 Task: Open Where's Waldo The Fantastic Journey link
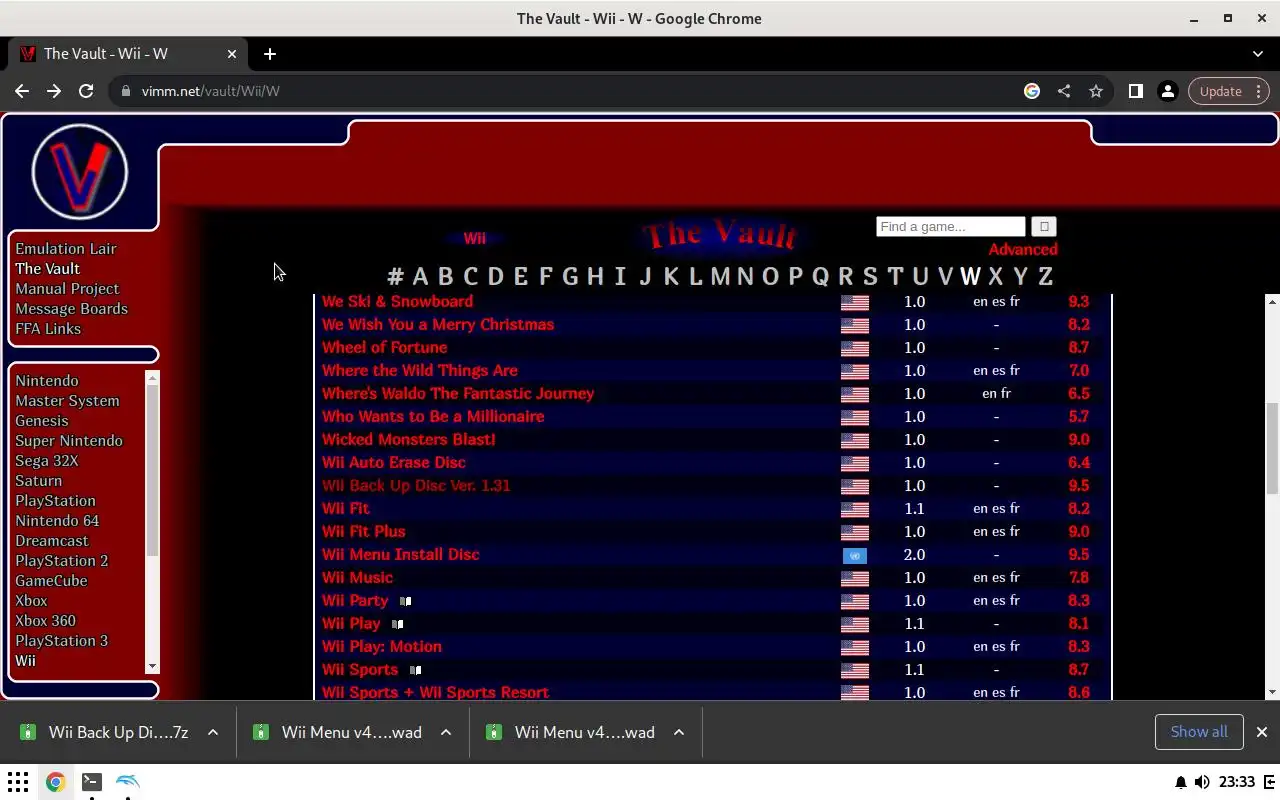(x=458, y=394)
